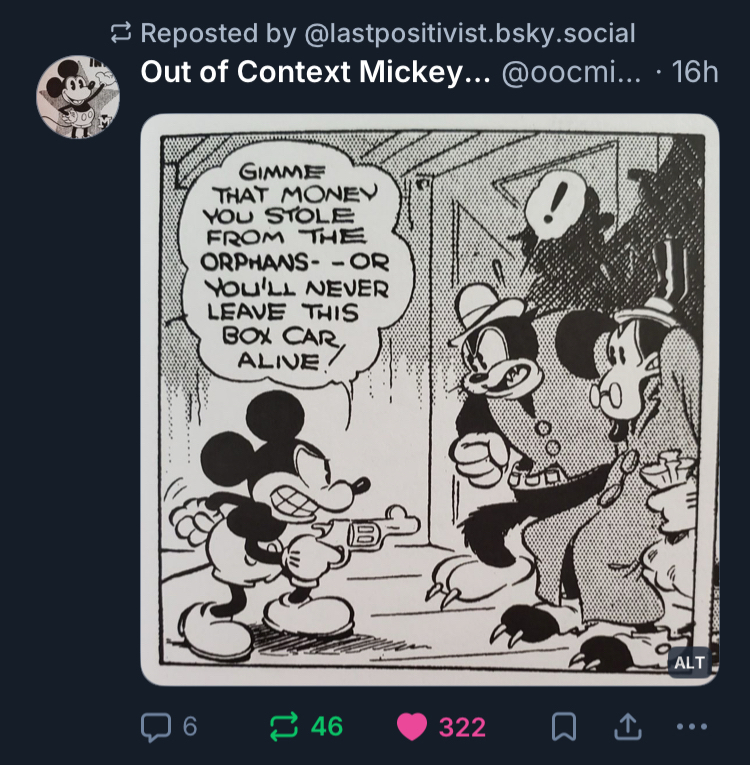Bookmark this post with the bookmark icon
The width and height of the screenshot is (750, 765).
[564, 727]
